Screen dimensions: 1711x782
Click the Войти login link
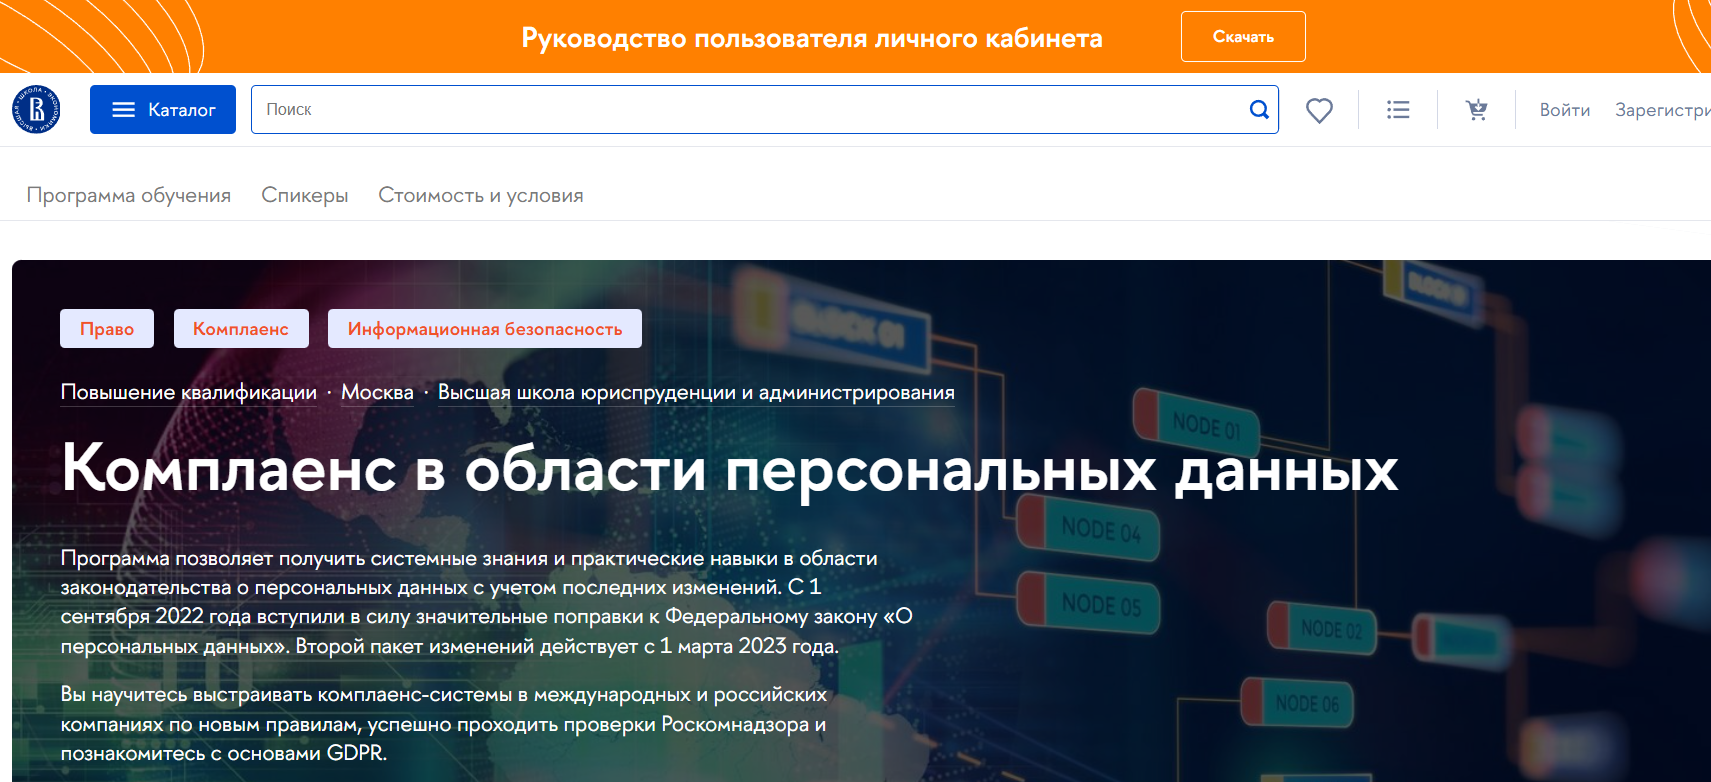coord(1564,110)
